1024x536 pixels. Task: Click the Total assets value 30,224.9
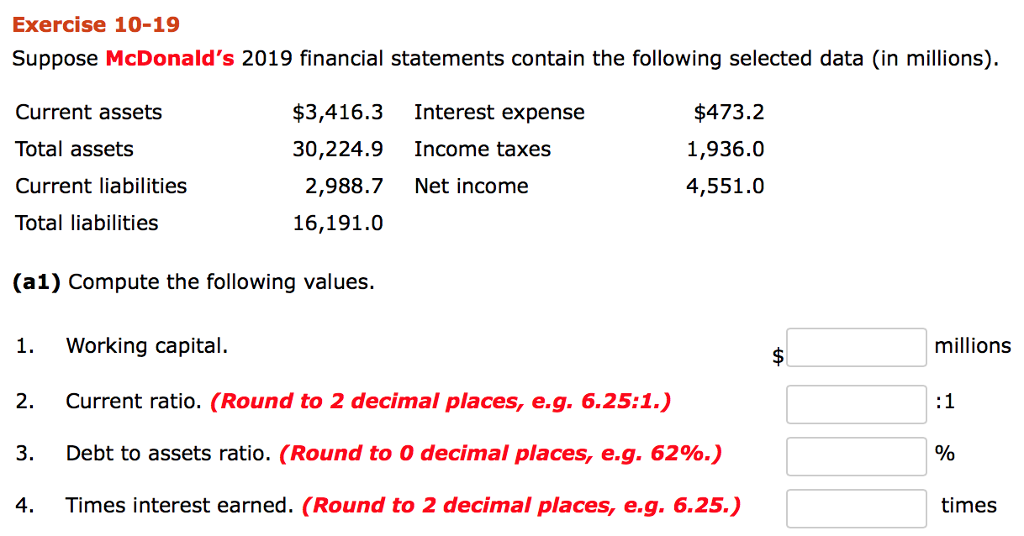[338, 150]
